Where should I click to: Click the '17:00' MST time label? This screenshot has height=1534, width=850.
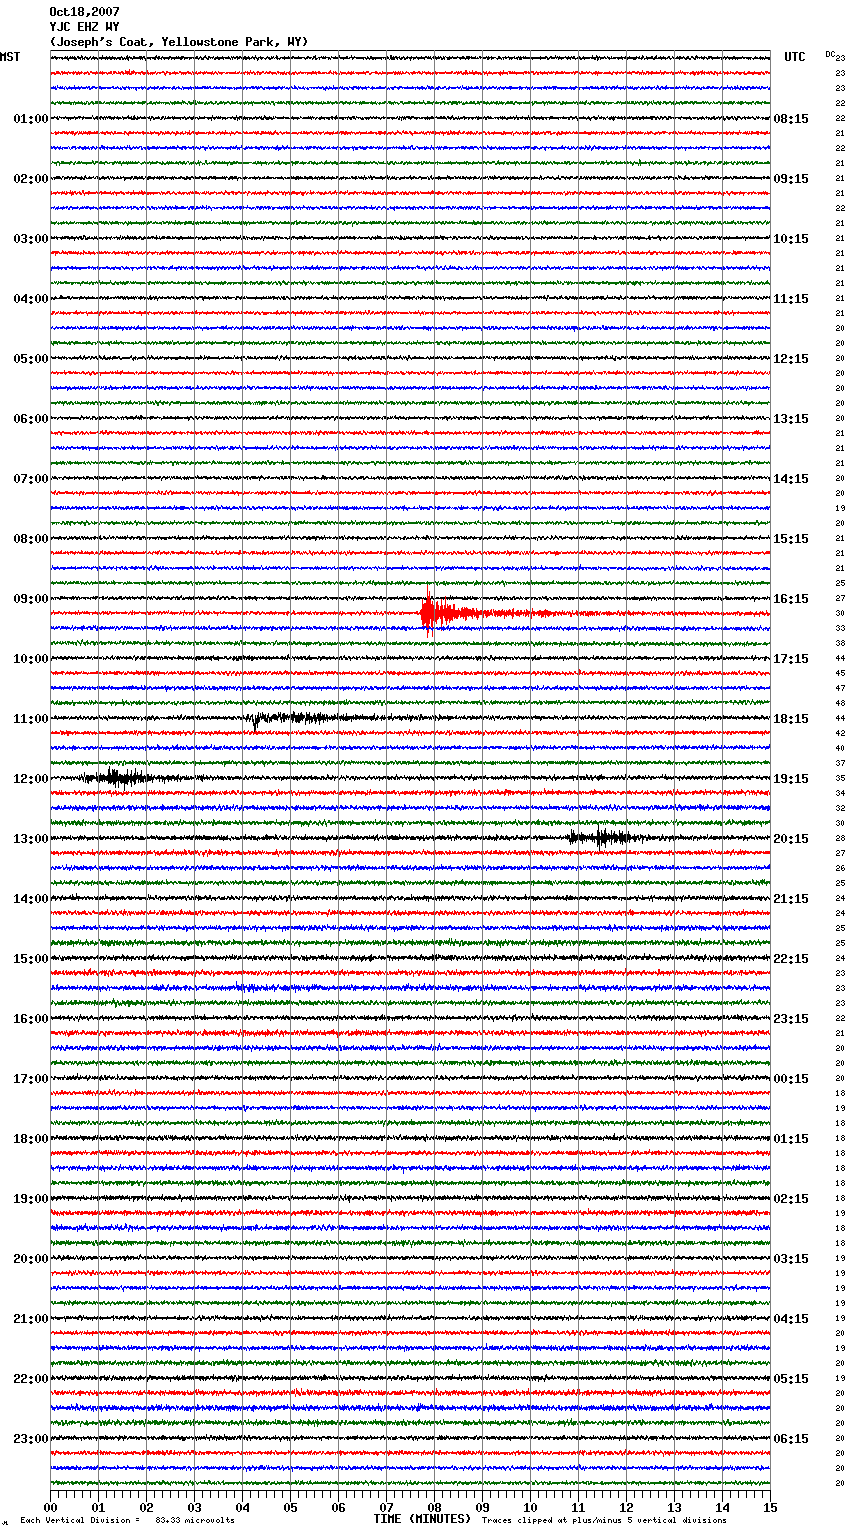coord(30,1079)
